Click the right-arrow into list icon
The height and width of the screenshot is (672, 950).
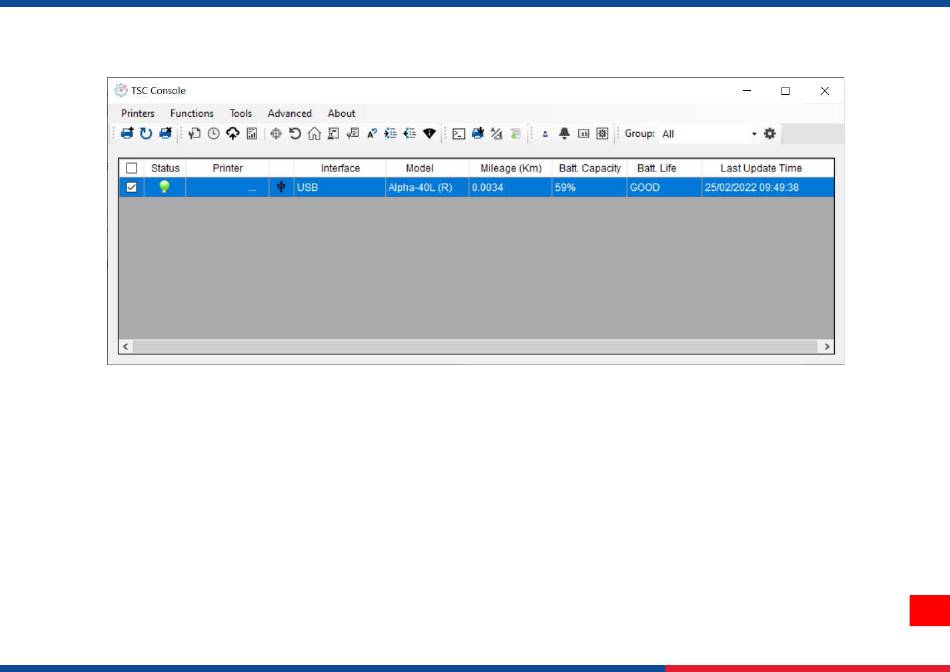pyautogui.click(x=391, y=133)
